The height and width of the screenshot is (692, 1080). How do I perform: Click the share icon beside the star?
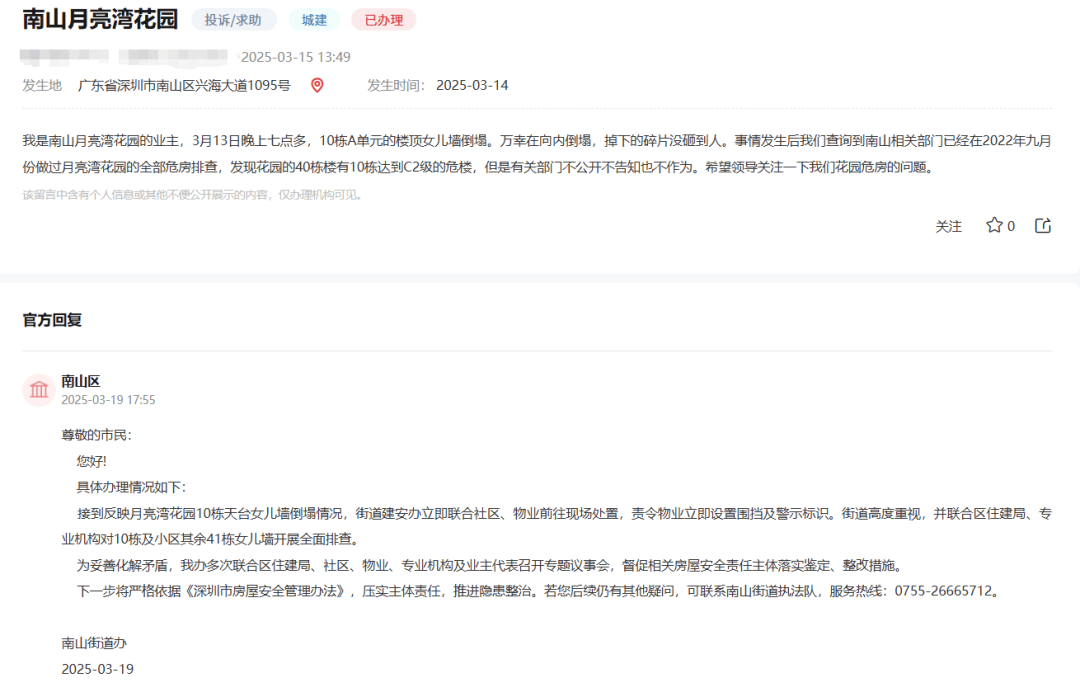[x=1043, y=226]
